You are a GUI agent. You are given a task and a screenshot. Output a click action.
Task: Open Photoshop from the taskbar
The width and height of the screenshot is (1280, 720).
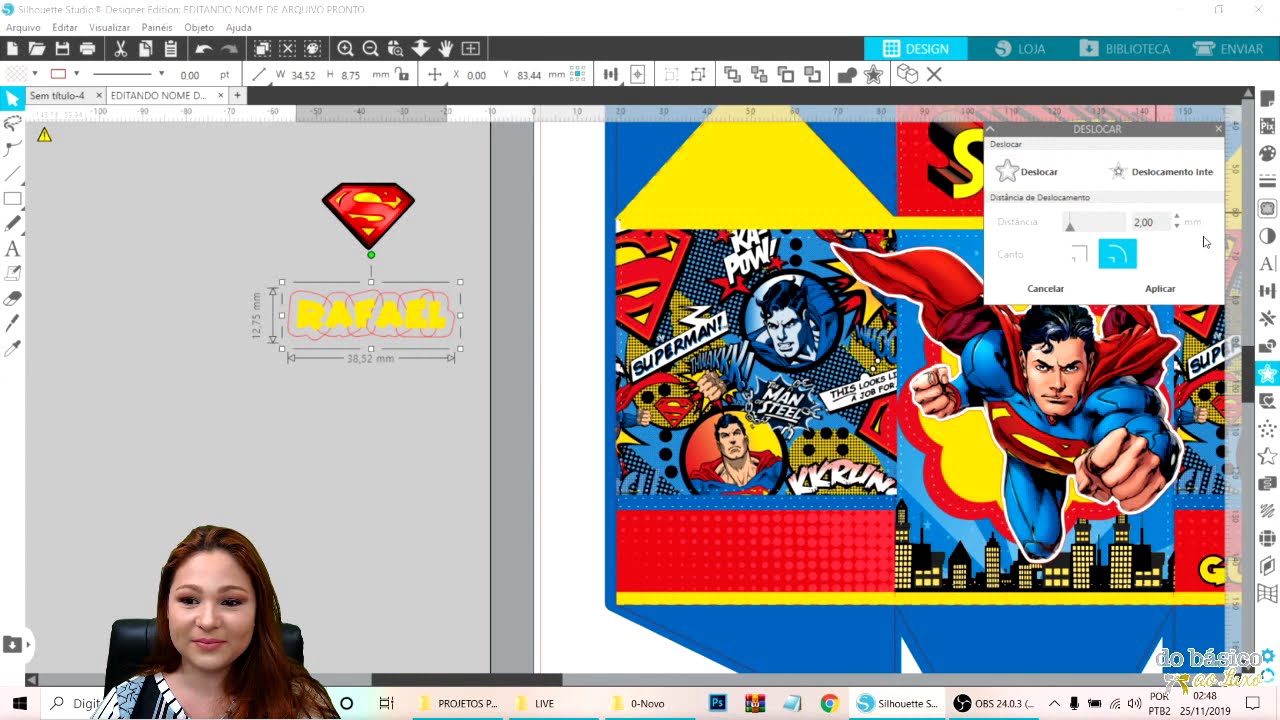coord(717,703)
